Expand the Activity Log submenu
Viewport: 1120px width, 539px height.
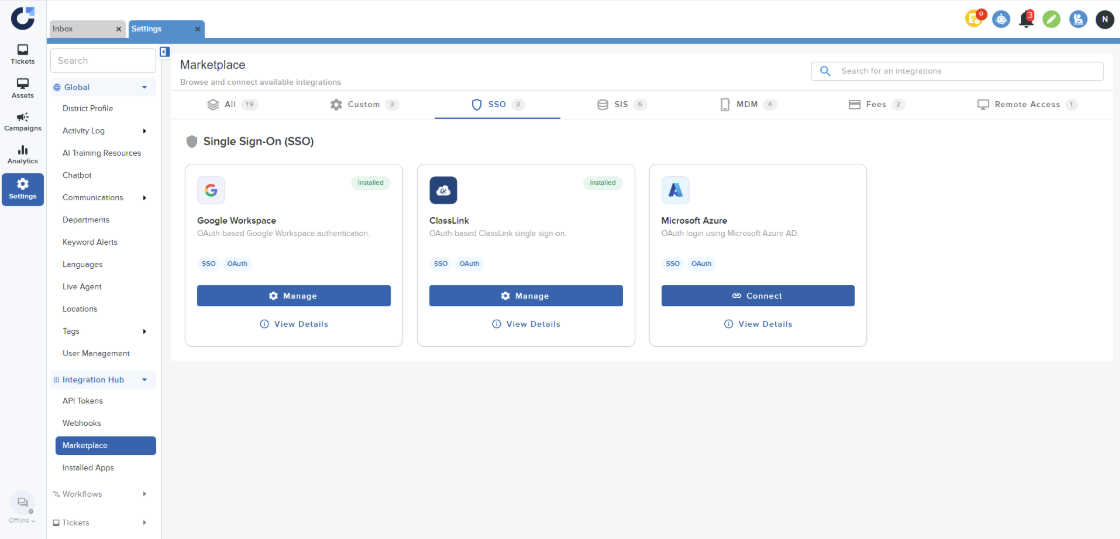coord(144,131)
